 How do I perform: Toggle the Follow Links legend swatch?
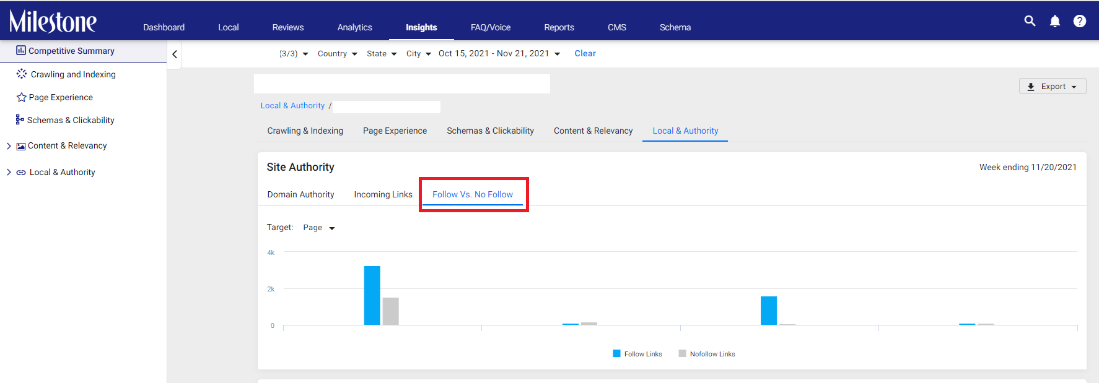click(x=617, y=354)
